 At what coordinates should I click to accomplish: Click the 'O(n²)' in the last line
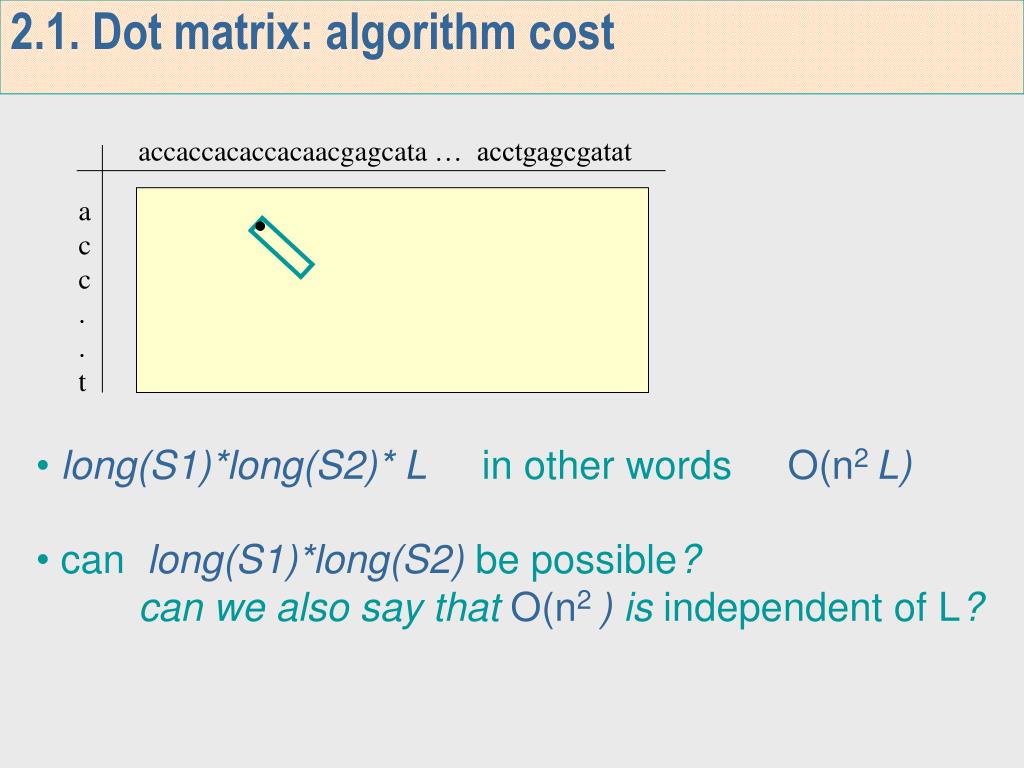coord(562,607)
